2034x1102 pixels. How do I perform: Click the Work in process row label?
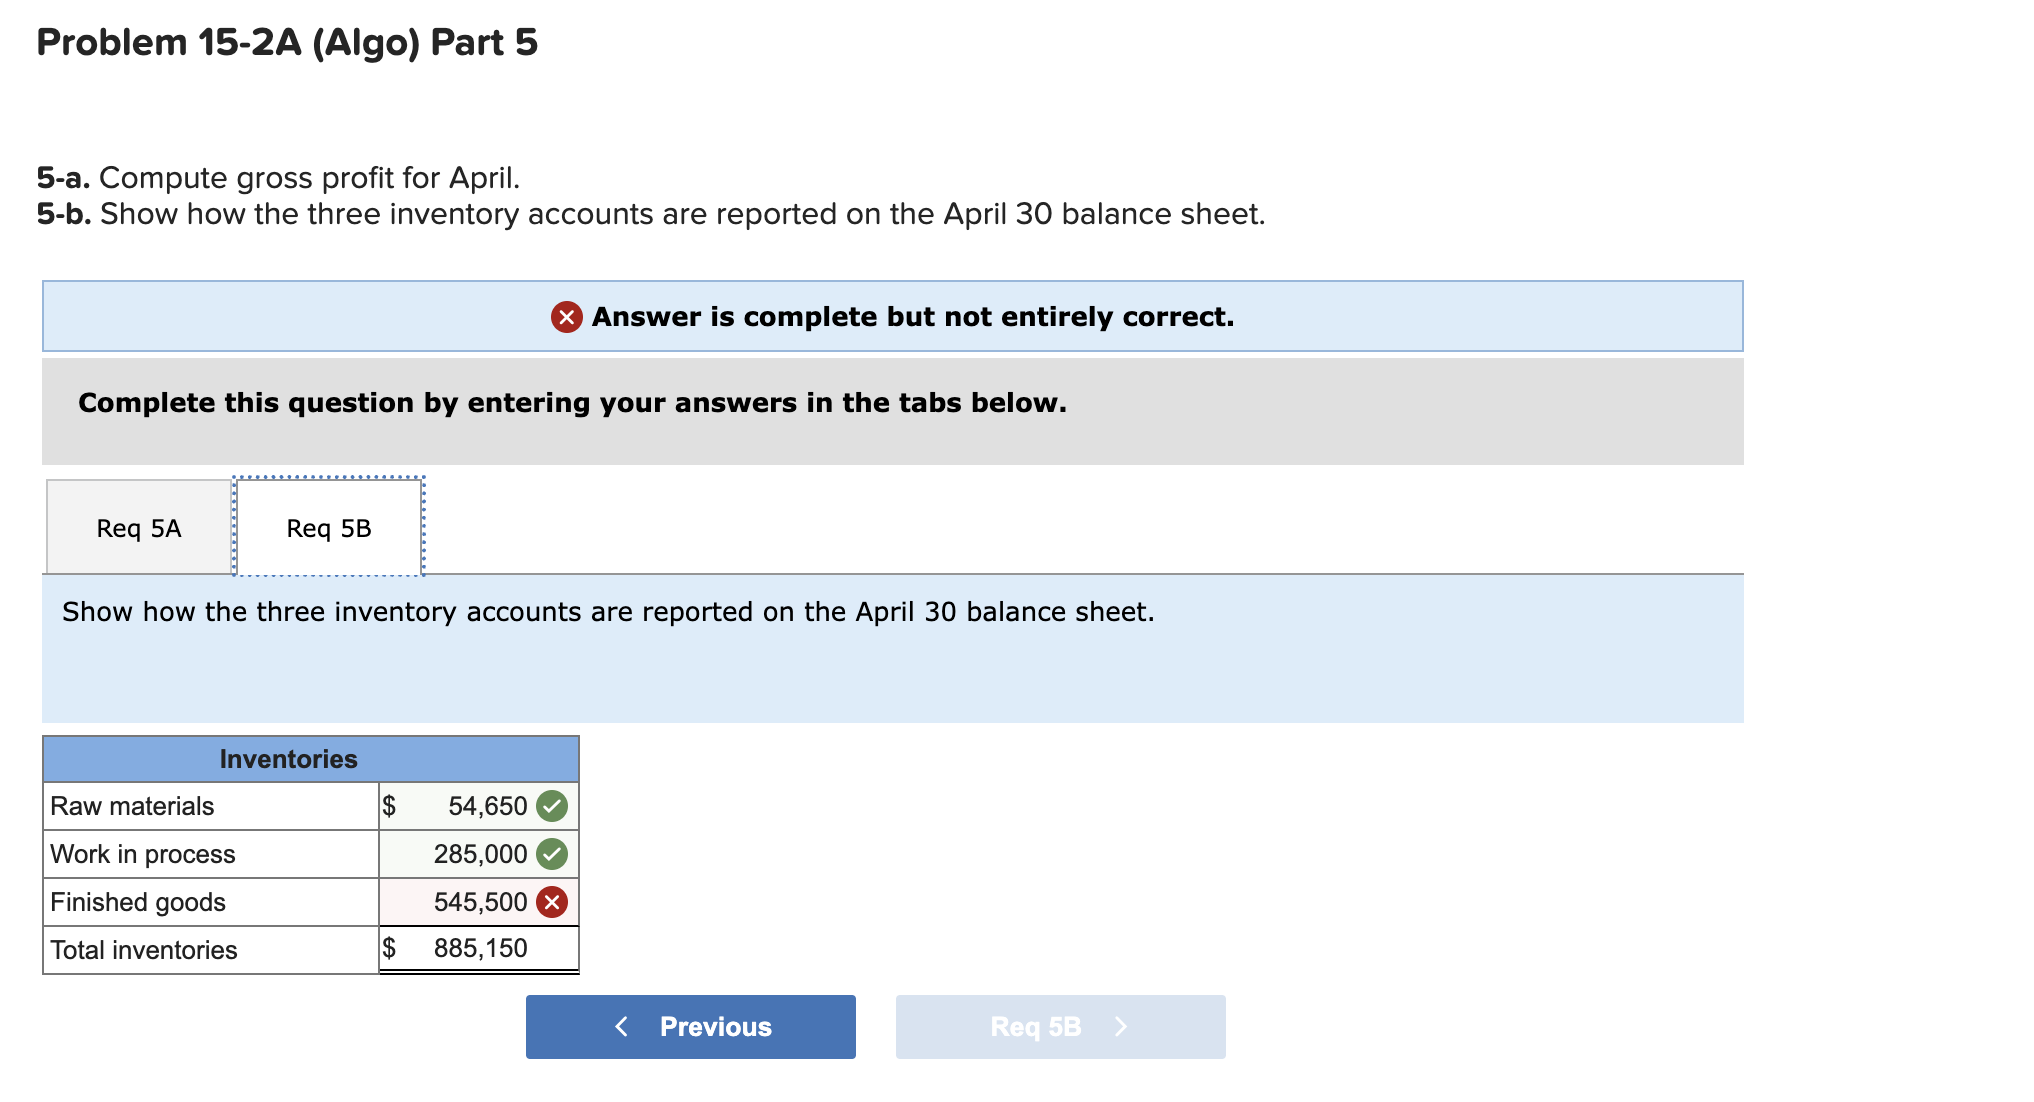[x=143, y=854]
